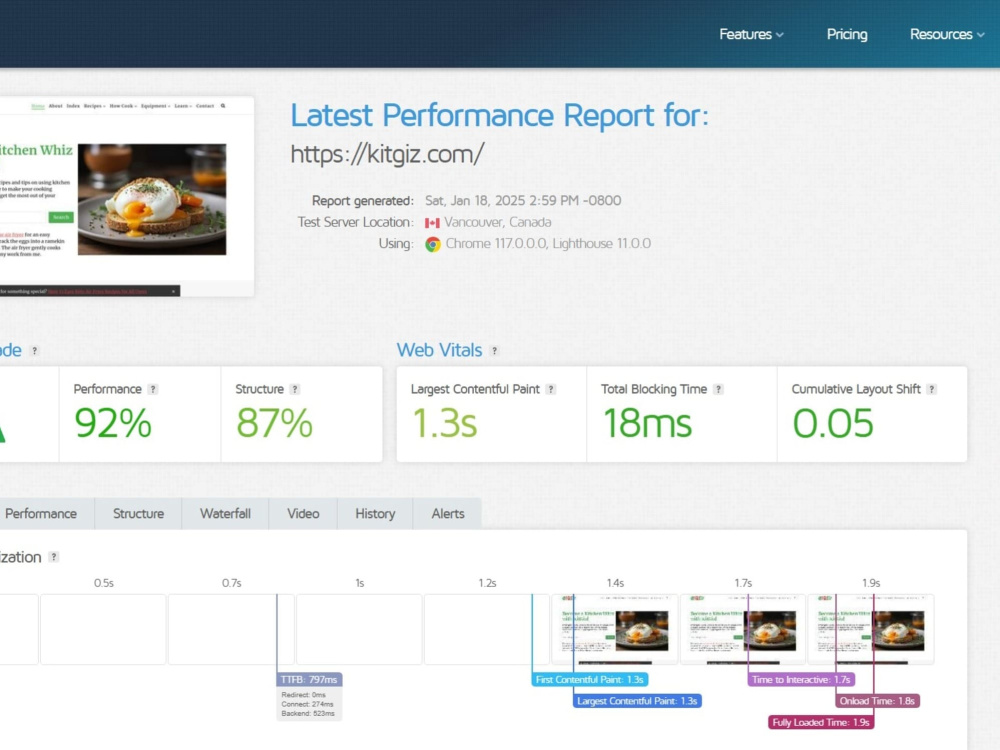
Task: Click the Fully Loaded Time: 1.9s marker
Action: click(x=821, y=723)
